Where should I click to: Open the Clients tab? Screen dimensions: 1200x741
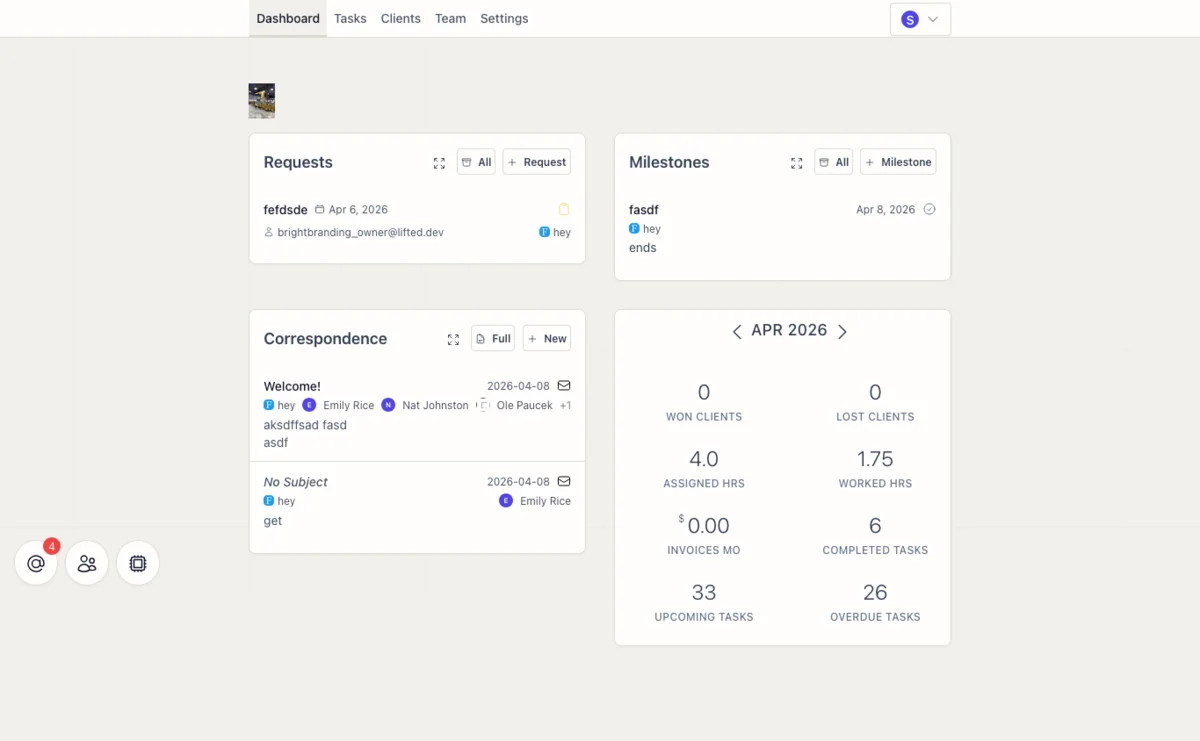point(400,18)
